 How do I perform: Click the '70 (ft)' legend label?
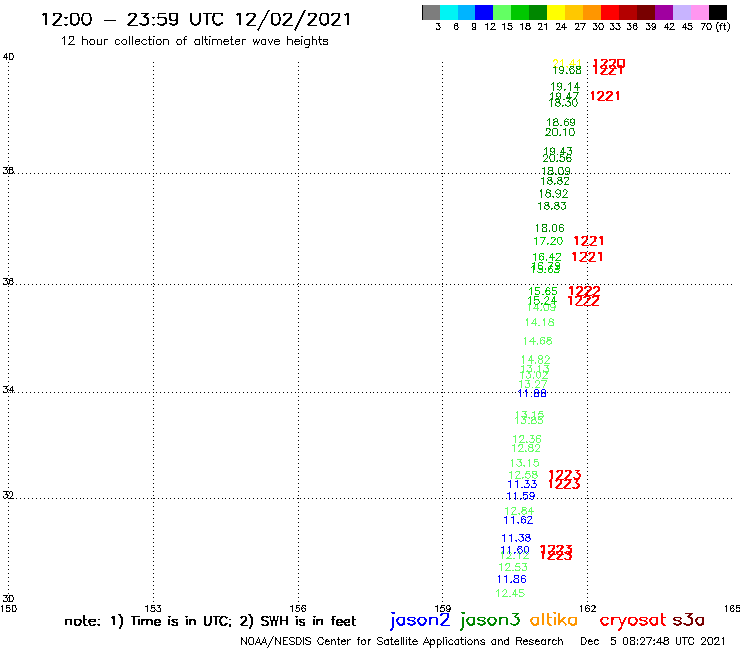coord(715,26)
